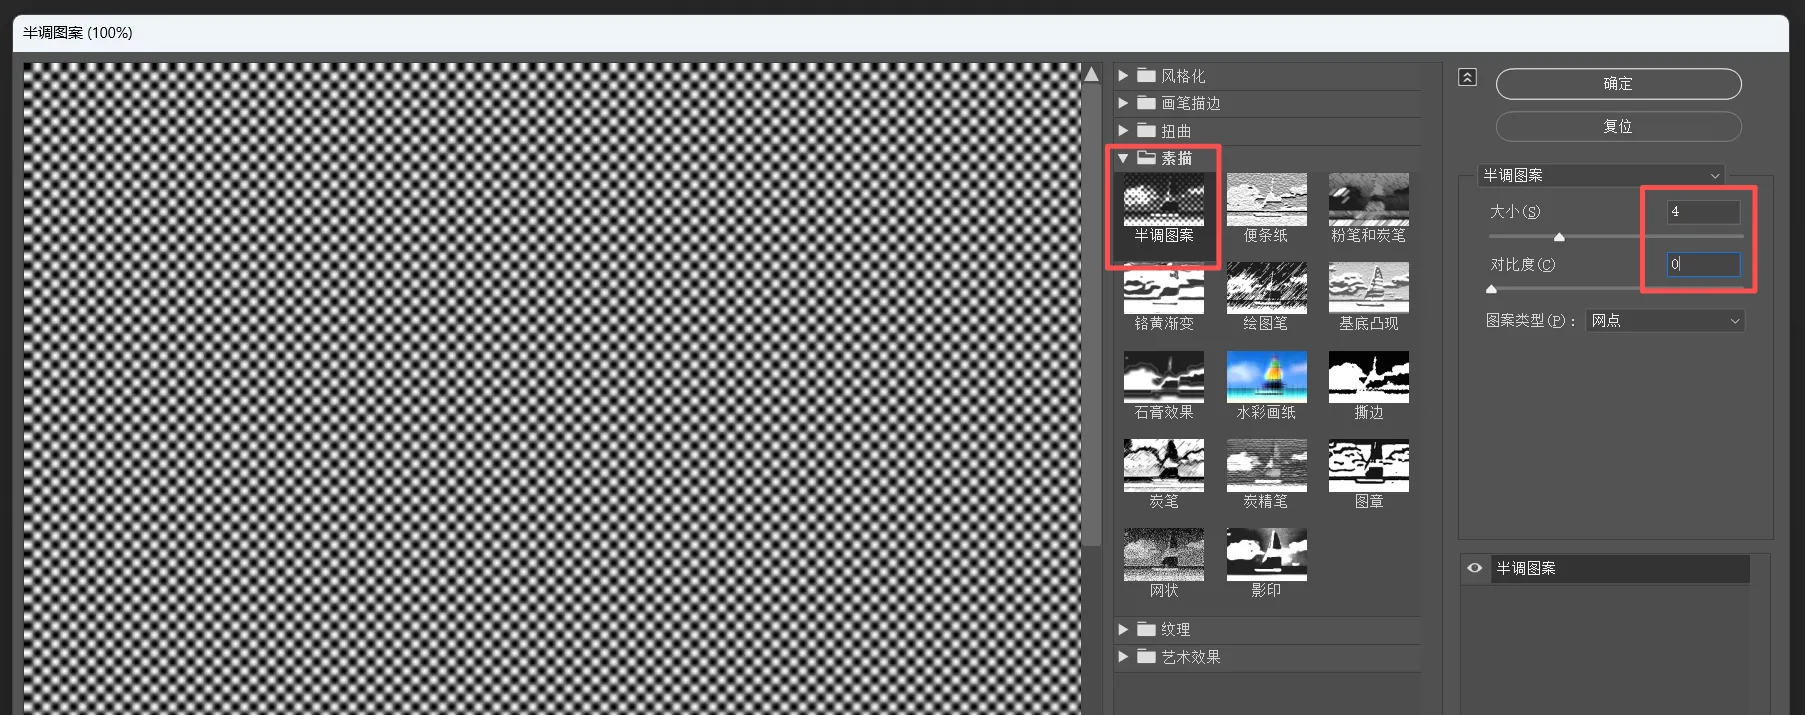Click the 大小 value input field
1805x715 pixels.
tap(1703, 212)
